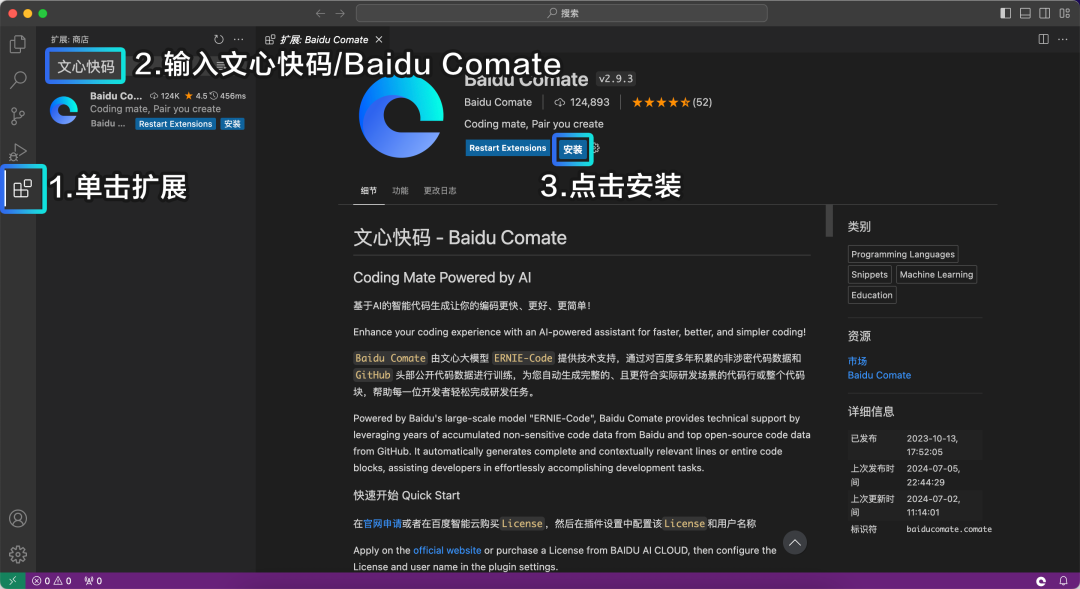Show errors and warnings in status bar
Image resolution: width=1080 pixels, height=589 pixels.
coord(52,581)
